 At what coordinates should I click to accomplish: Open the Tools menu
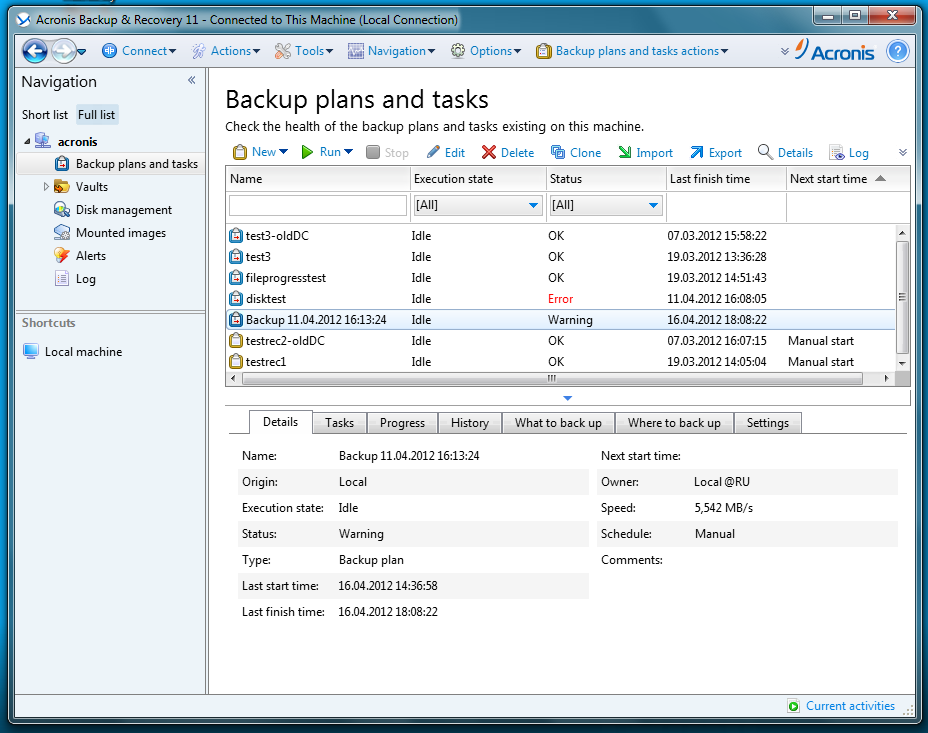click(304, 51)
